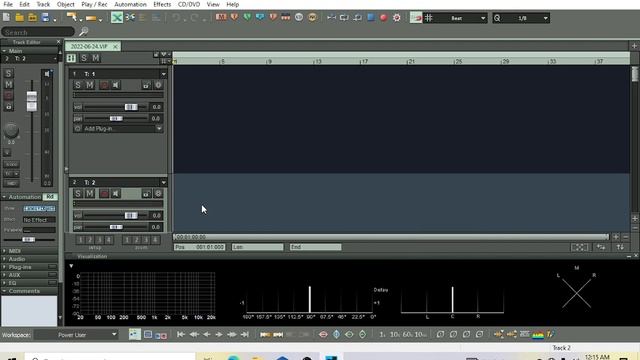Collapse the Comments section
640x360 pixels.
click(4, 291)
